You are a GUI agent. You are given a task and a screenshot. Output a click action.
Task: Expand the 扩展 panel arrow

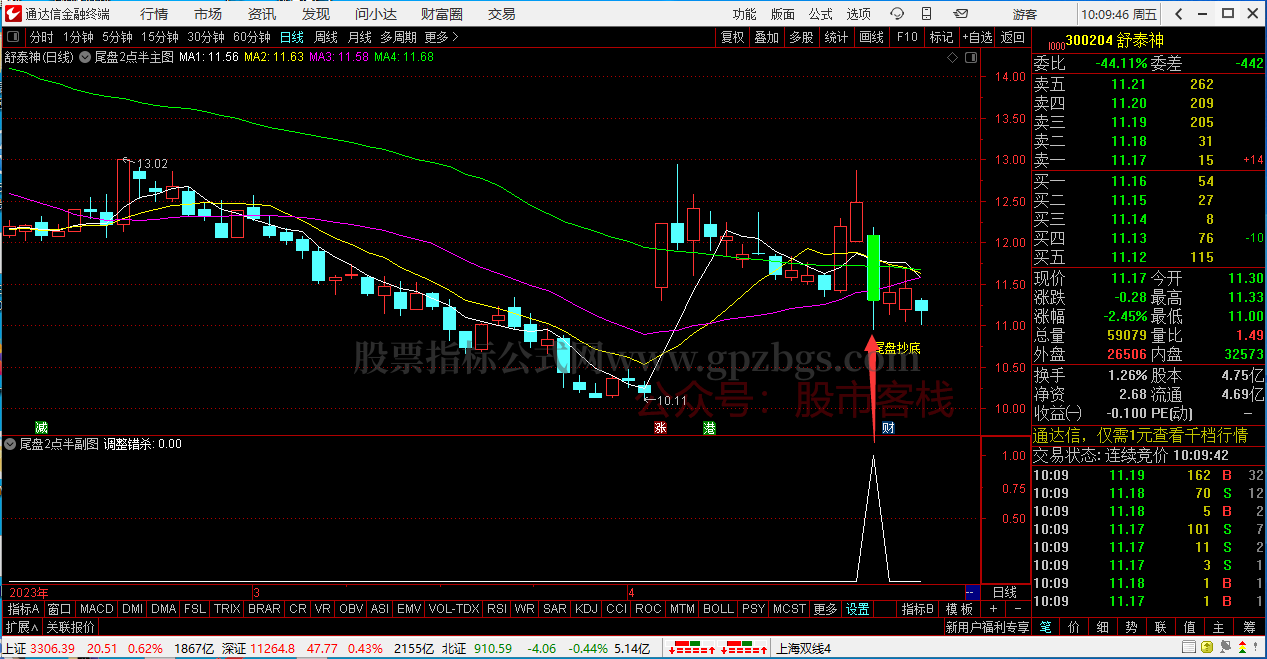coord(21,628)
